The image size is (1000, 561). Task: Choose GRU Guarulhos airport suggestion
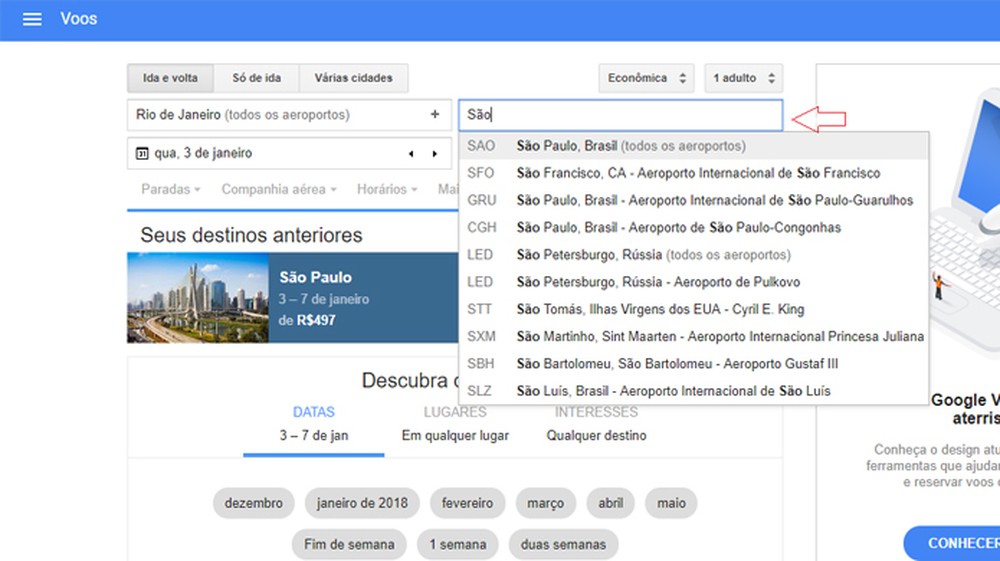[x=693, y=200]
